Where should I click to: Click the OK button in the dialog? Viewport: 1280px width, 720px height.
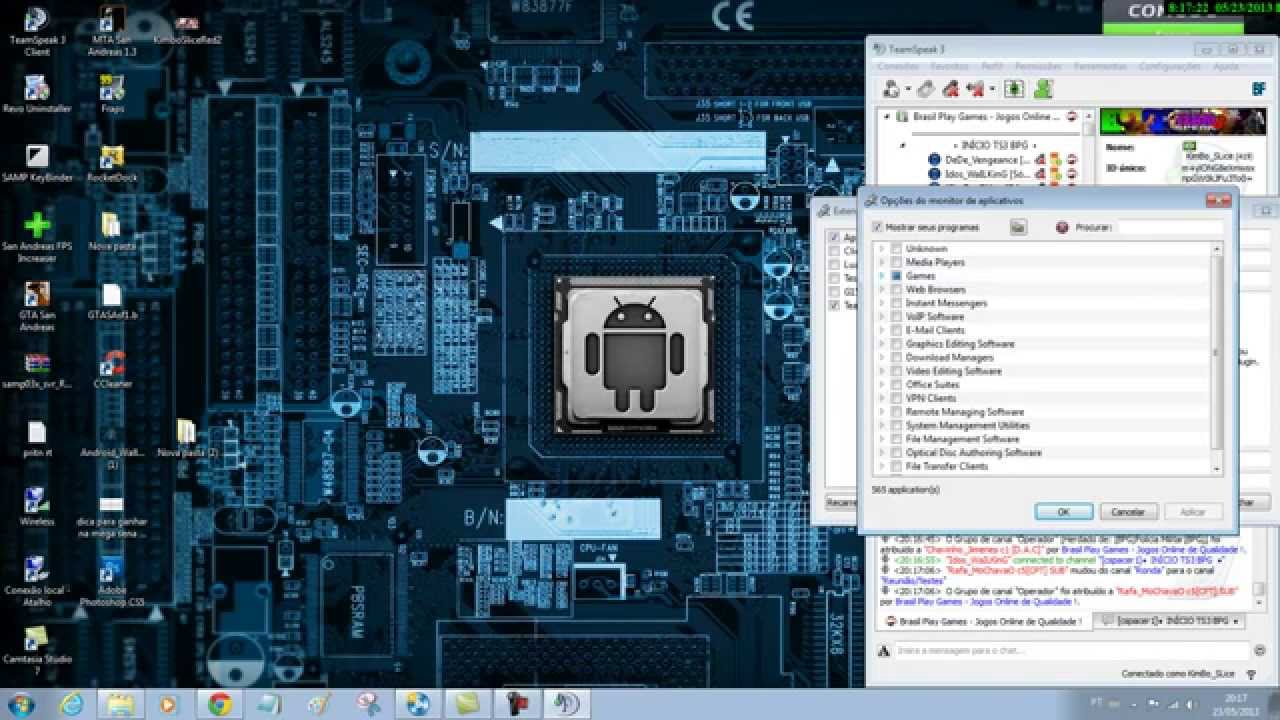[x=1064, y=511]
